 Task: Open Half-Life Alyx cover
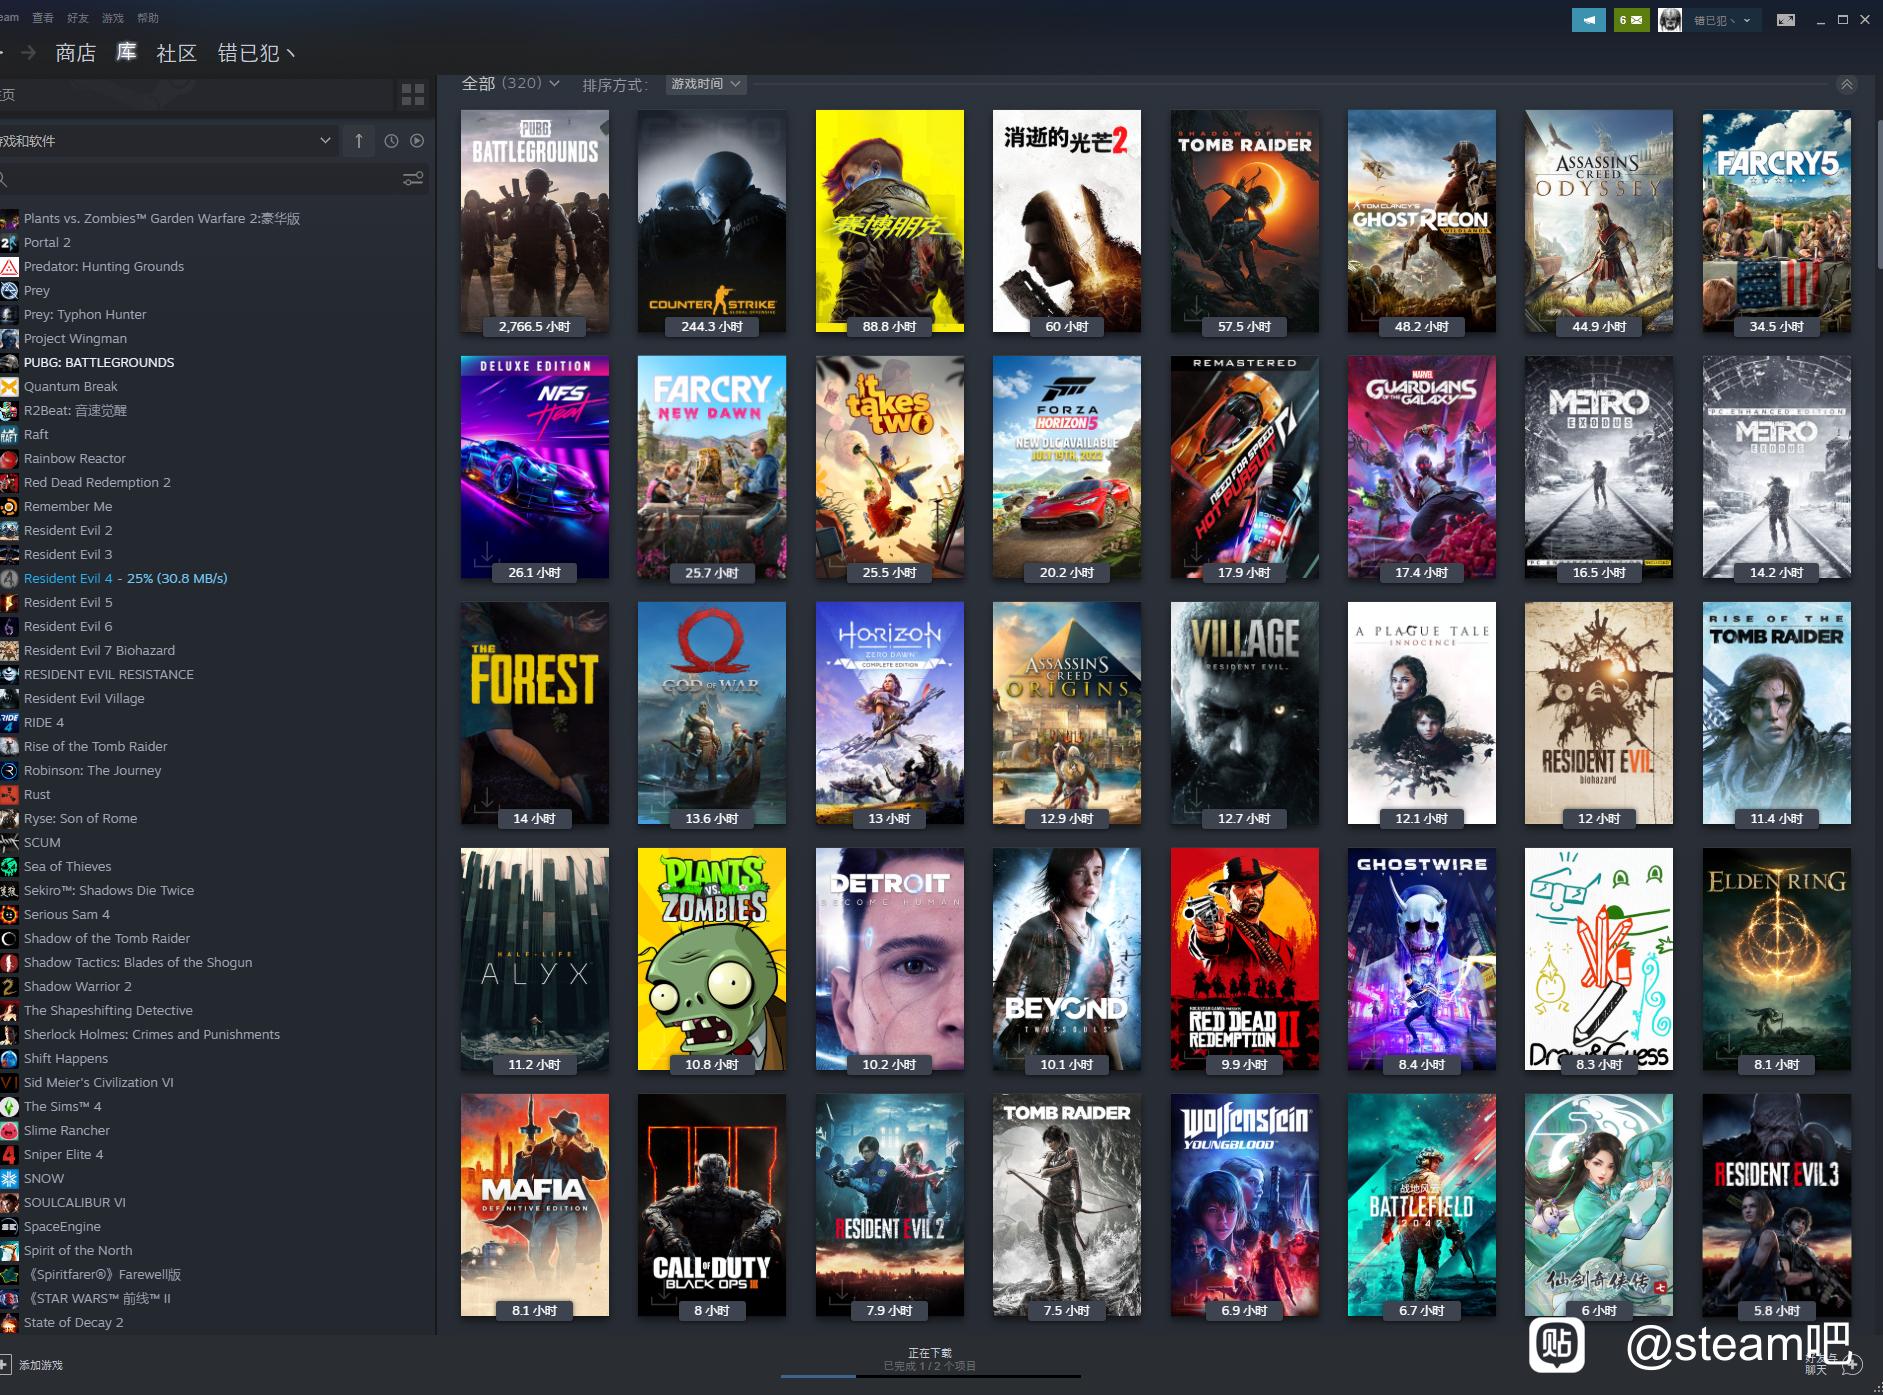coord(535,959)
